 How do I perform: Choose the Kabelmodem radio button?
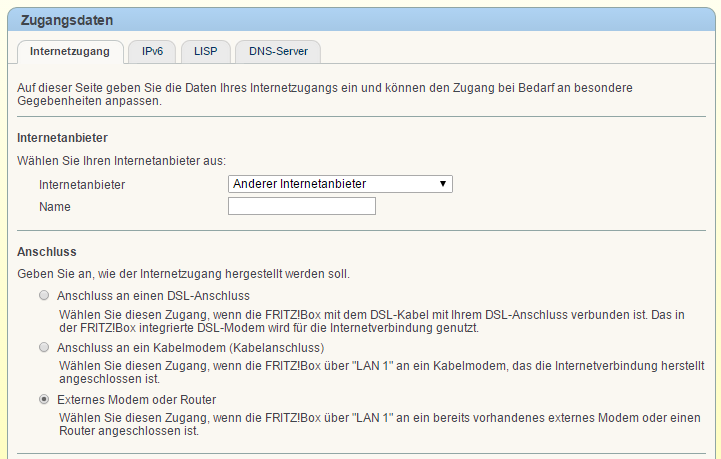[43, 347]
